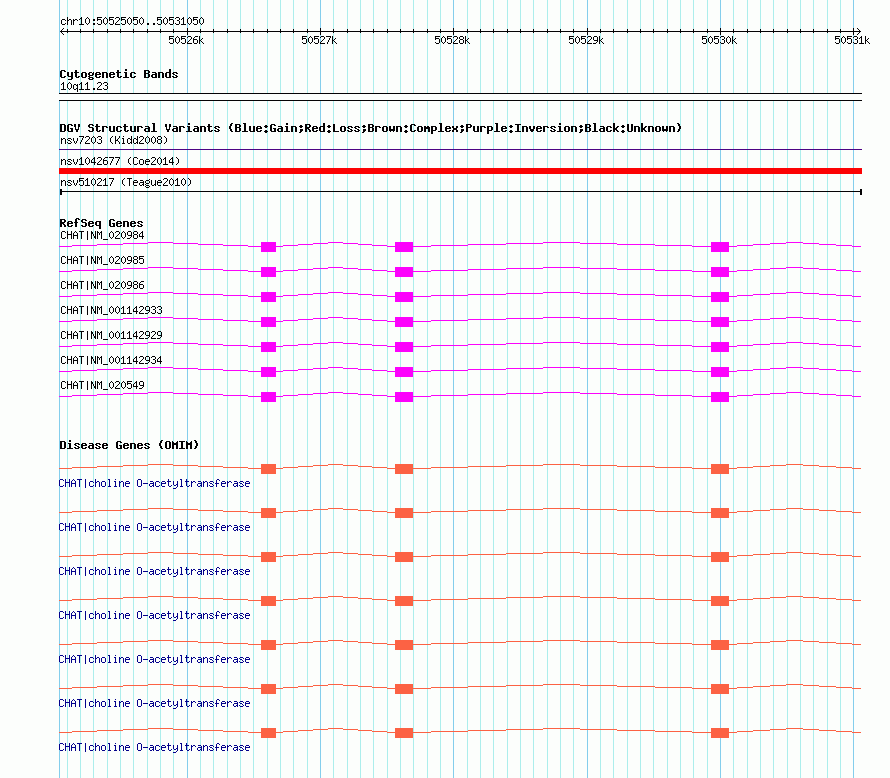Click the 50531k ruler label
Image resolution: width=890 pixels, height=778 pixels.
(x=852, y=40)
